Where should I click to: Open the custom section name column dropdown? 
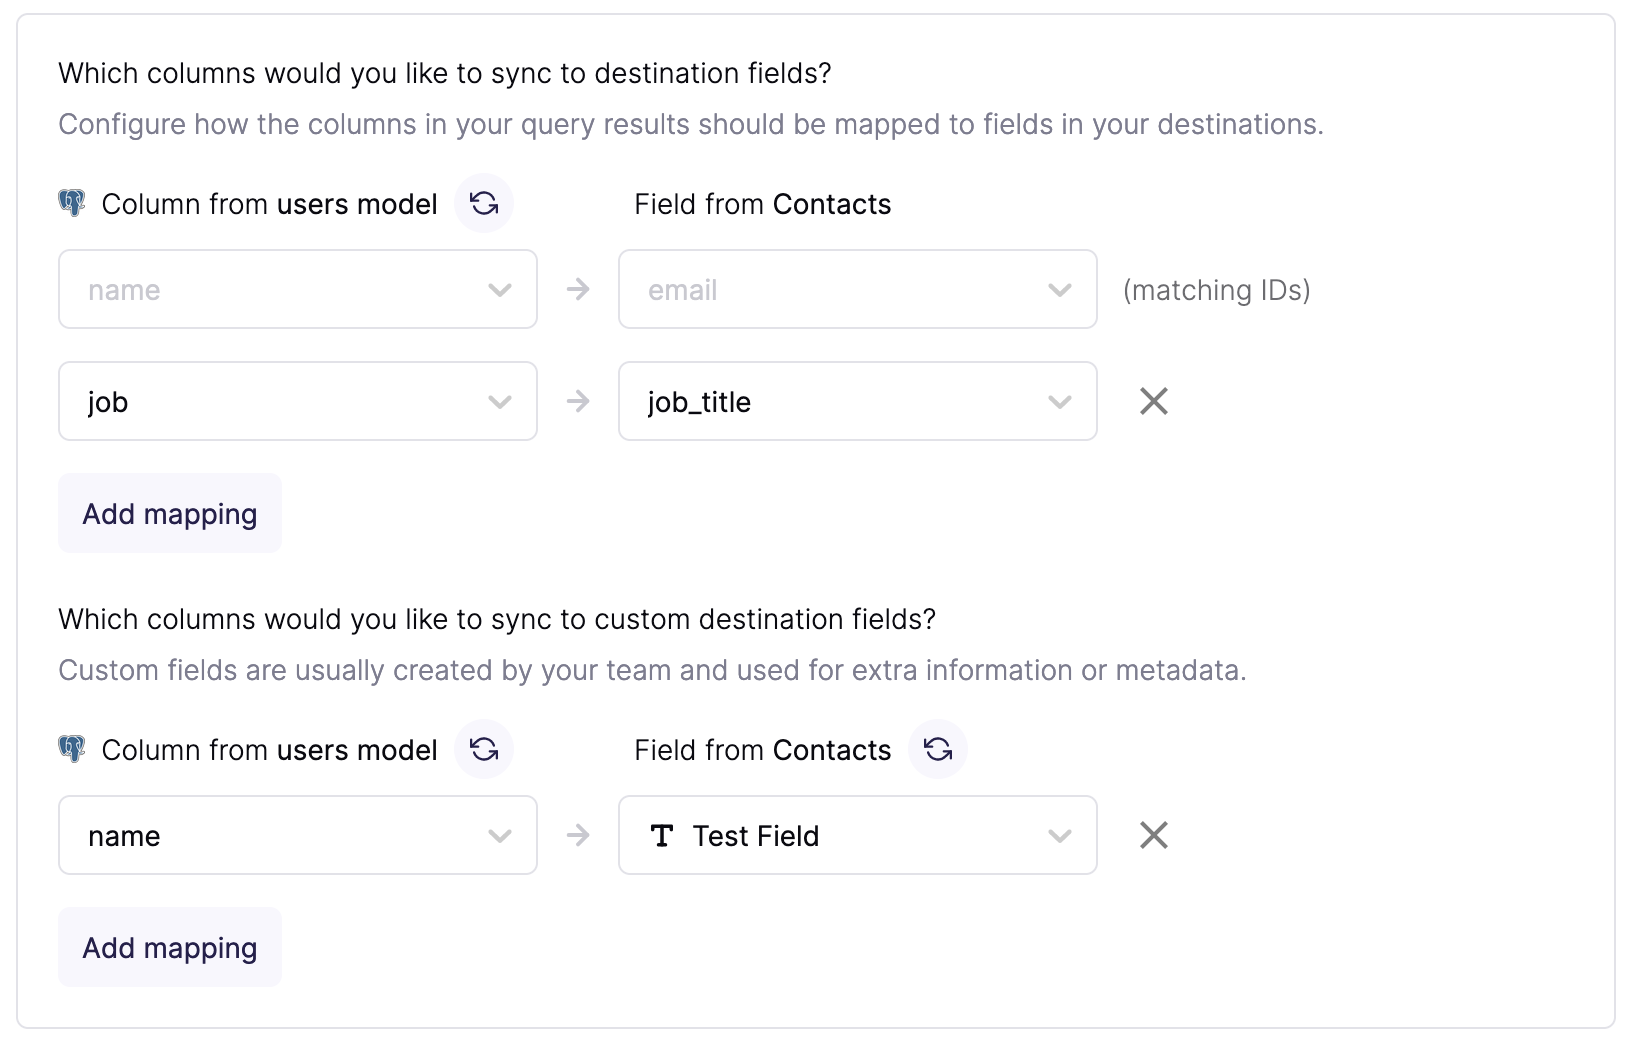[298, 835]
